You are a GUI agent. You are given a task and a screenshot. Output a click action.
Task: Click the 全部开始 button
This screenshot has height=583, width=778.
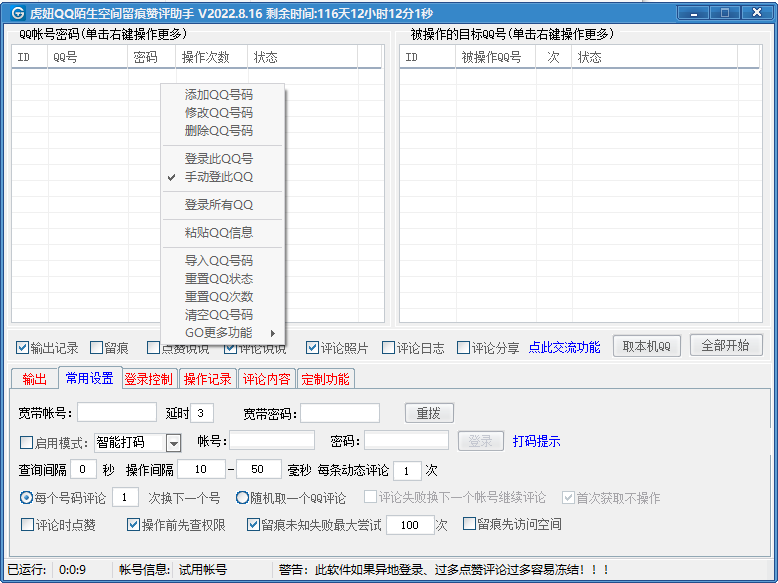[x=725, y=345]
